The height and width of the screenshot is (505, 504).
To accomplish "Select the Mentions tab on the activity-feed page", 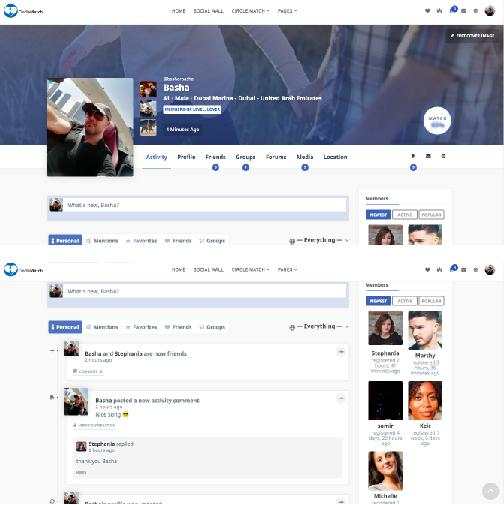I will 102,327.
